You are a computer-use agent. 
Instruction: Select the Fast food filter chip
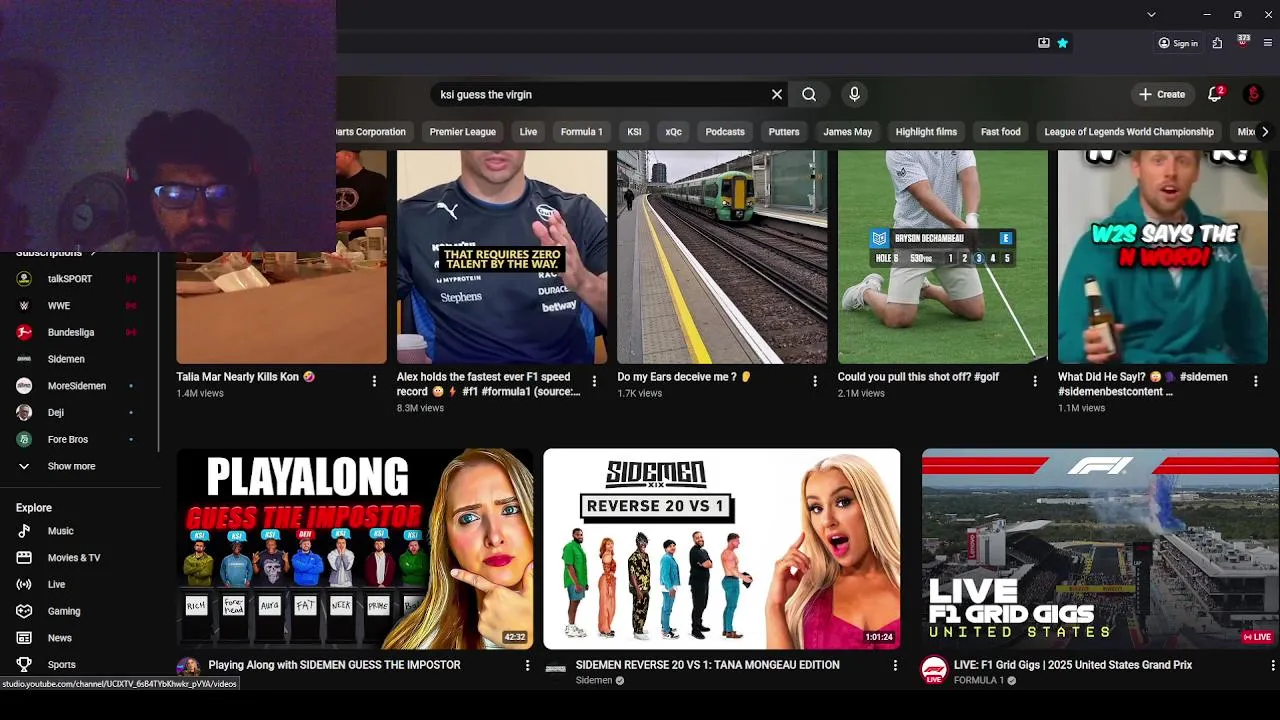coord(1000,132)
